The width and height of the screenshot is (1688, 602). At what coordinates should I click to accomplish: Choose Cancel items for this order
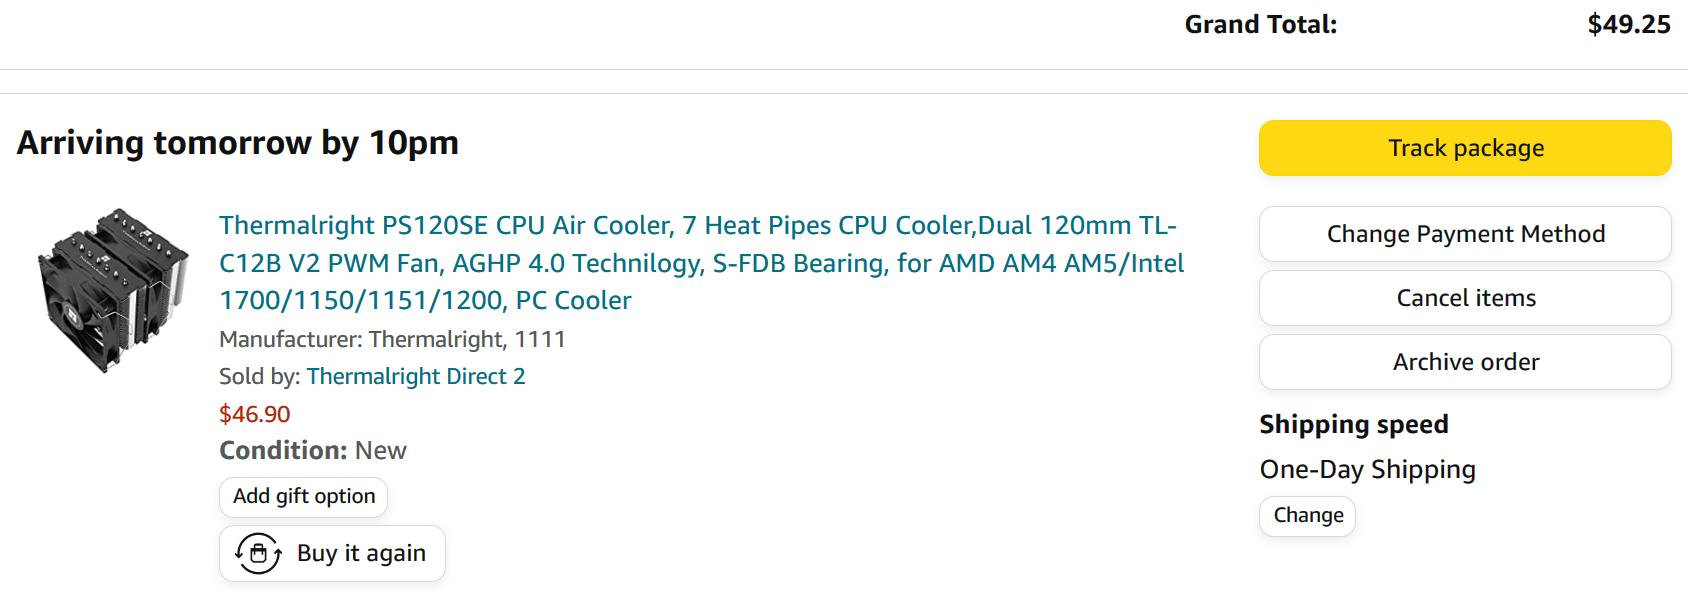1465,298
